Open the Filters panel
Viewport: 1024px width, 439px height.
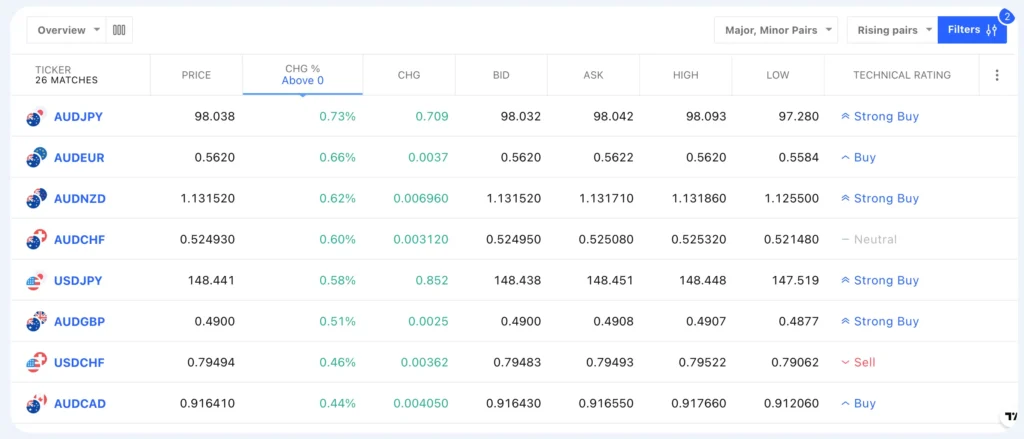tap(972, 30)
